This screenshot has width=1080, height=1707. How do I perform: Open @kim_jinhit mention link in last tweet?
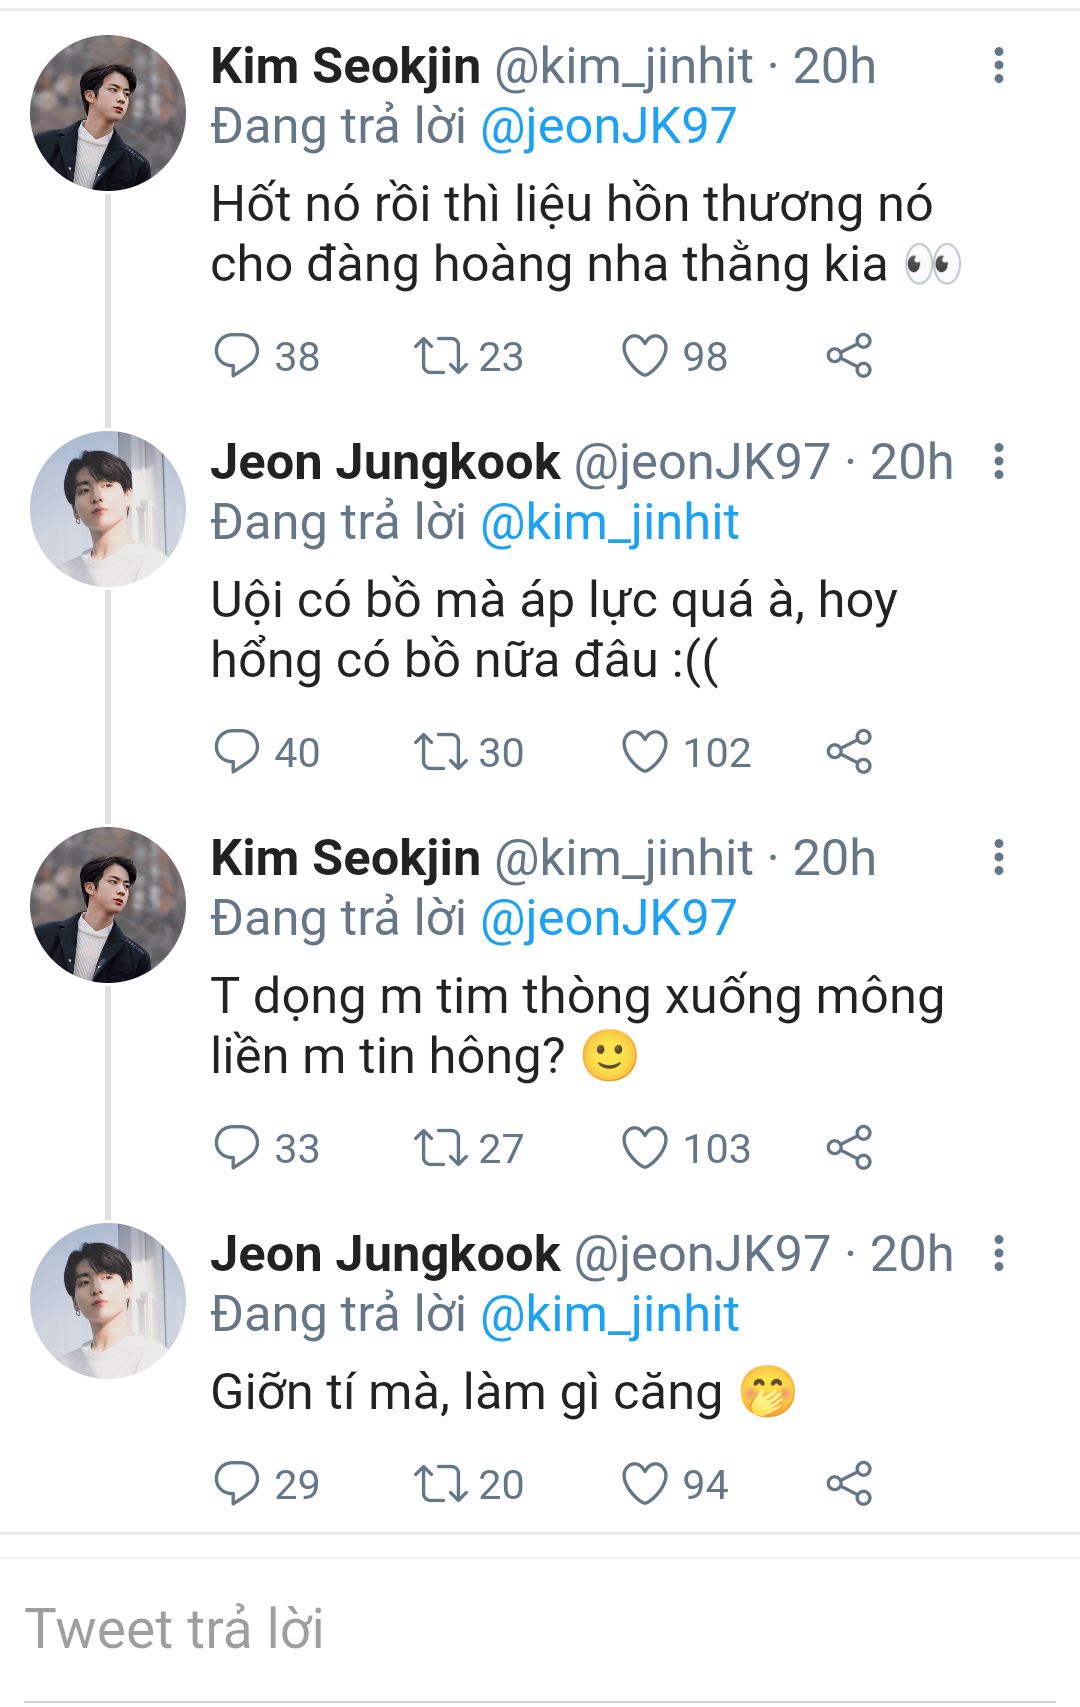click(610, 1315)
